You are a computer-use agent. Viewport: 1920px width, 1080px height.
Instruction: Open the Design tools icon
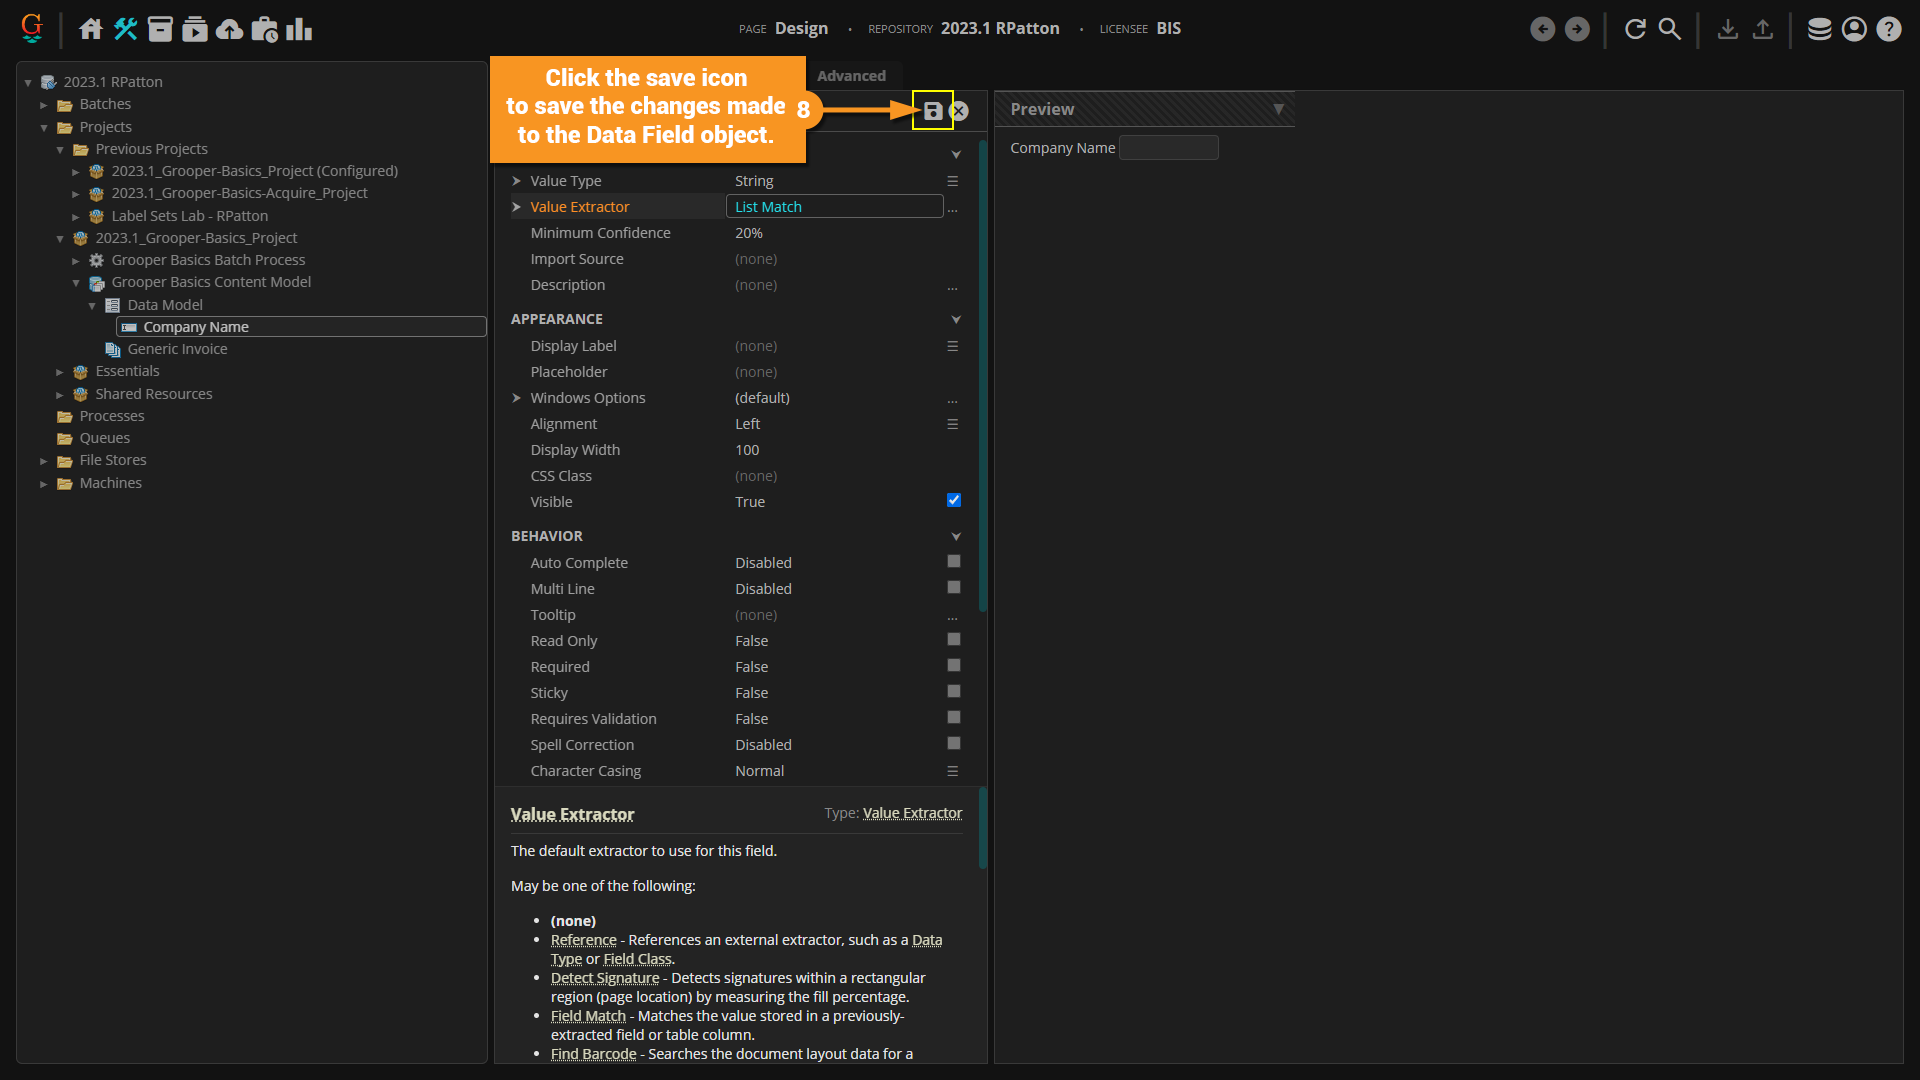point(126,29)
